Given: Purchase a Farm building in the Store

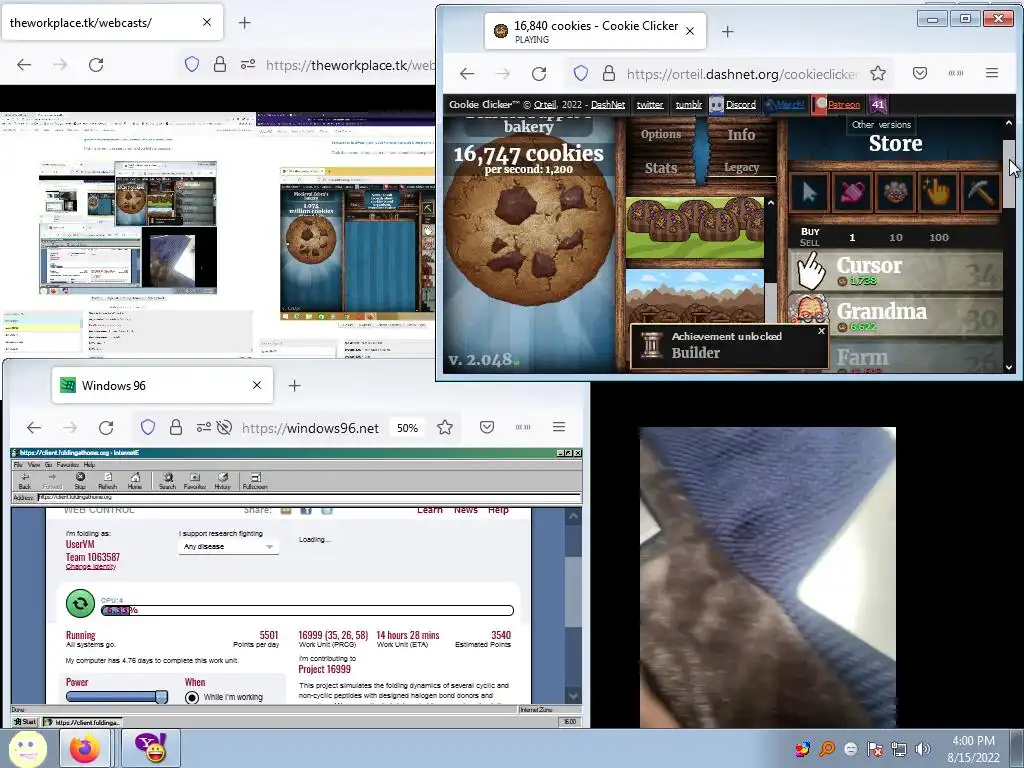Looking at the screenshot, I should point(895,358).
